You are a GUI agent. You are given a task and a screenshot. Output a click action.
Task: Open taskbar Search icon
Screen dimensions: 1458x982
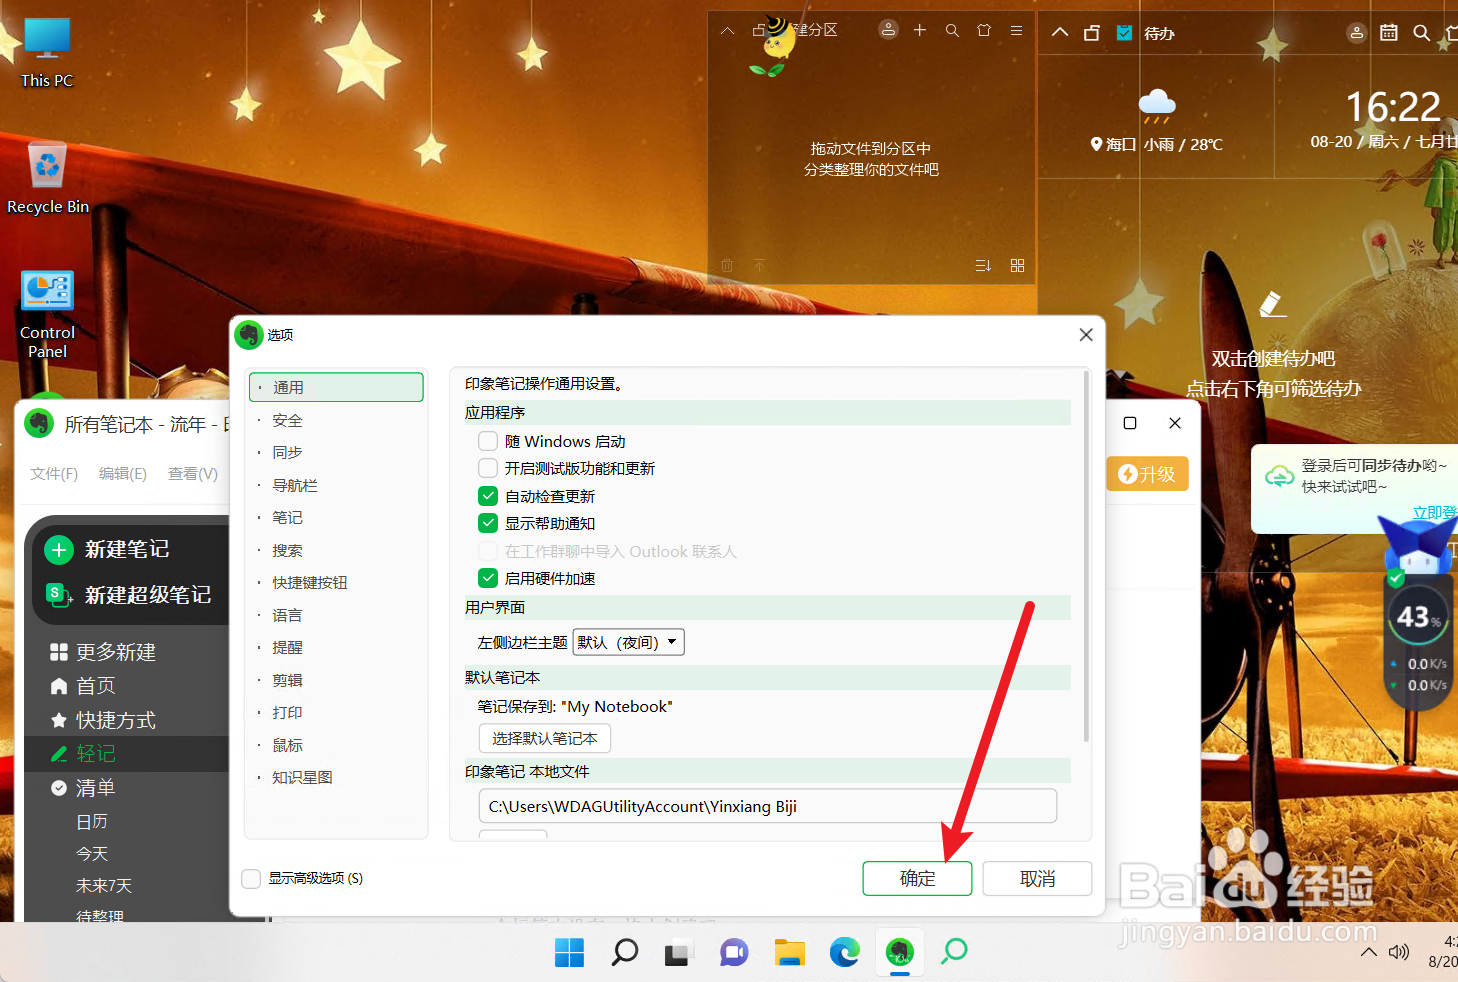coord(624,952)
